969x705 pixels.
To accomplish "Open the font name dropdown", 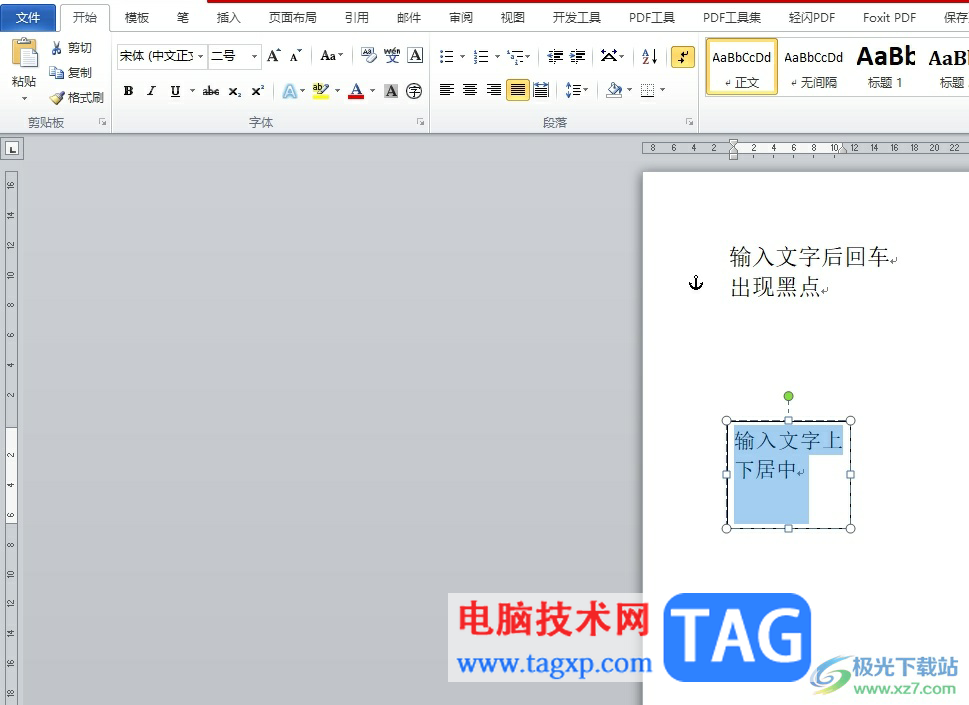I will [200, 56].
